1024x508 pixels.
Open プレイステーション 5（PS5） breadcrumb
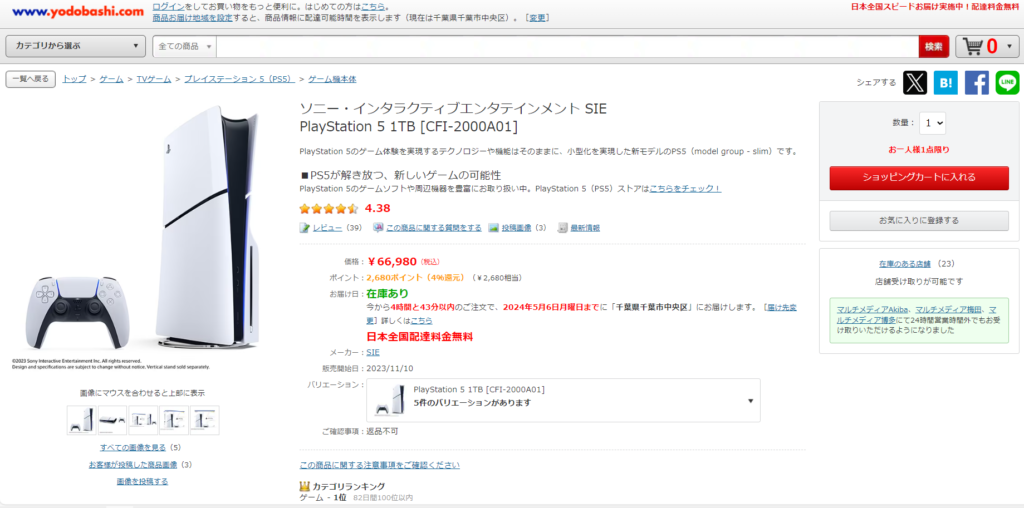(x=239, y=79)
